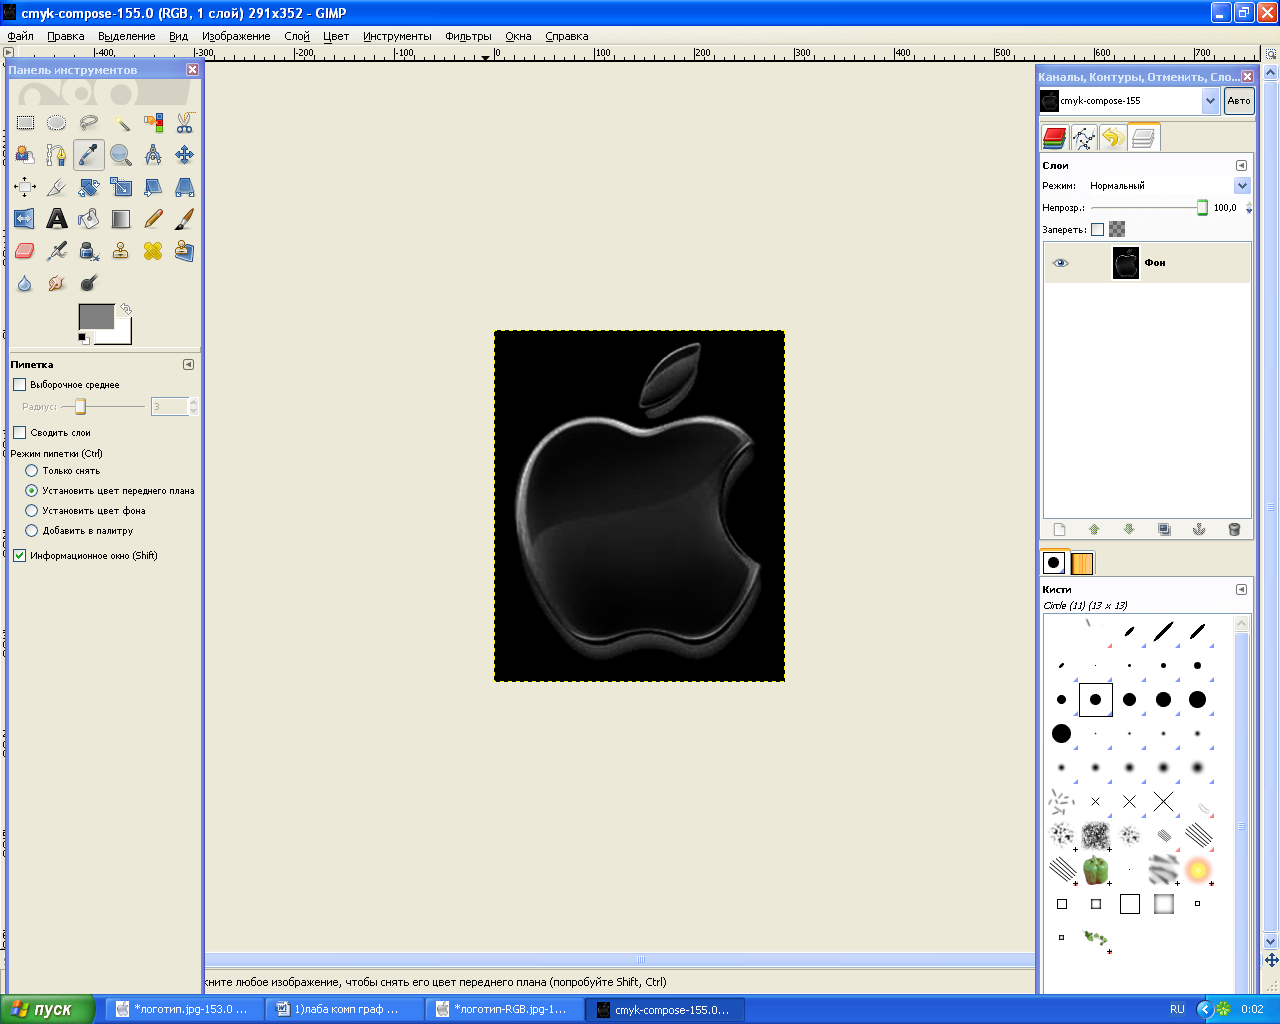Open the Инструменты menu

(x=397, y=36)
